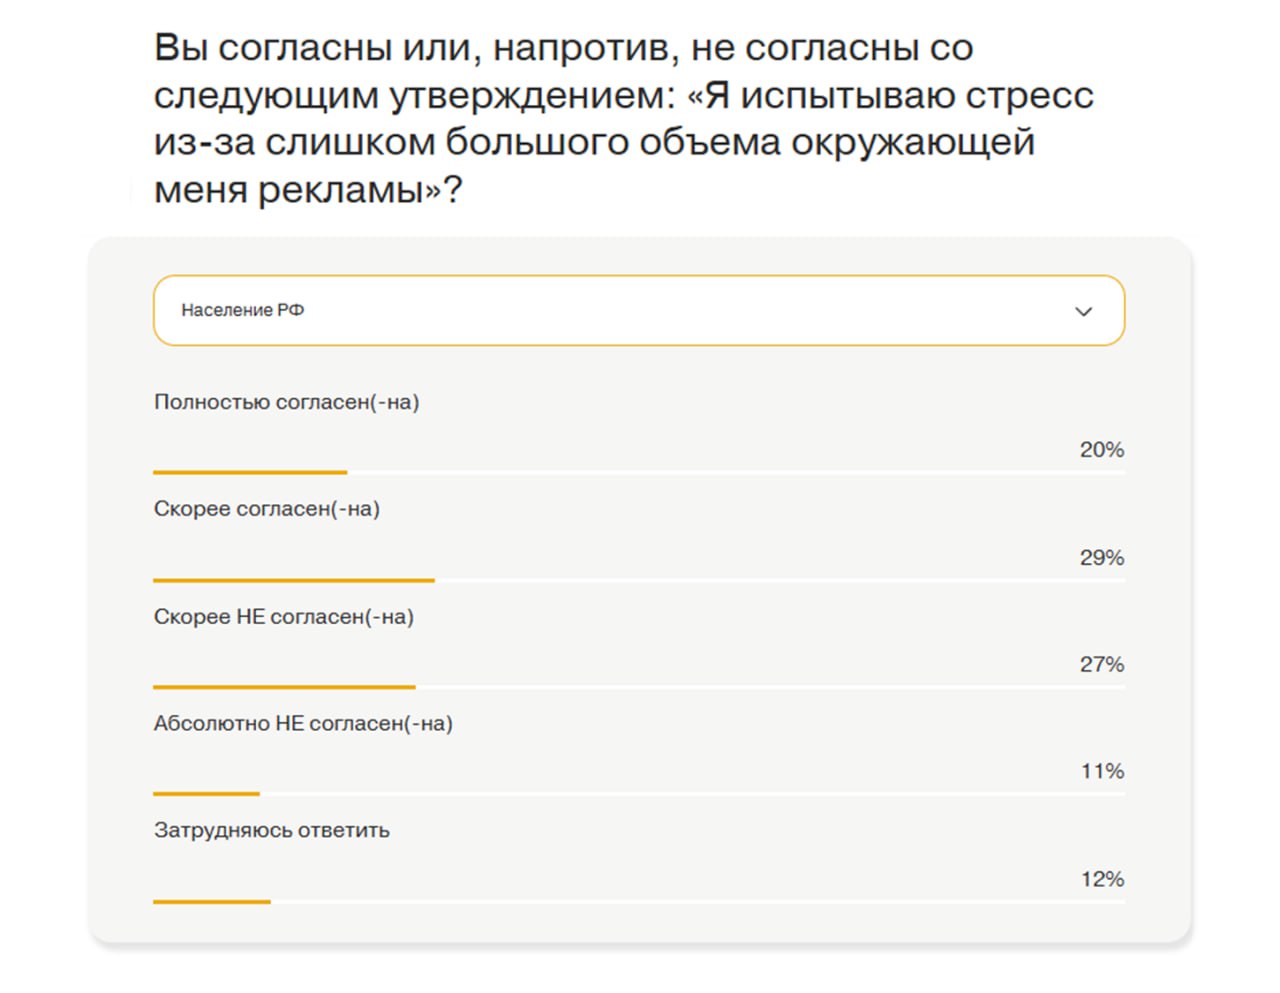
Task: Select the «Затрудняюсь ответить» answer option
Action: (272, 829)
